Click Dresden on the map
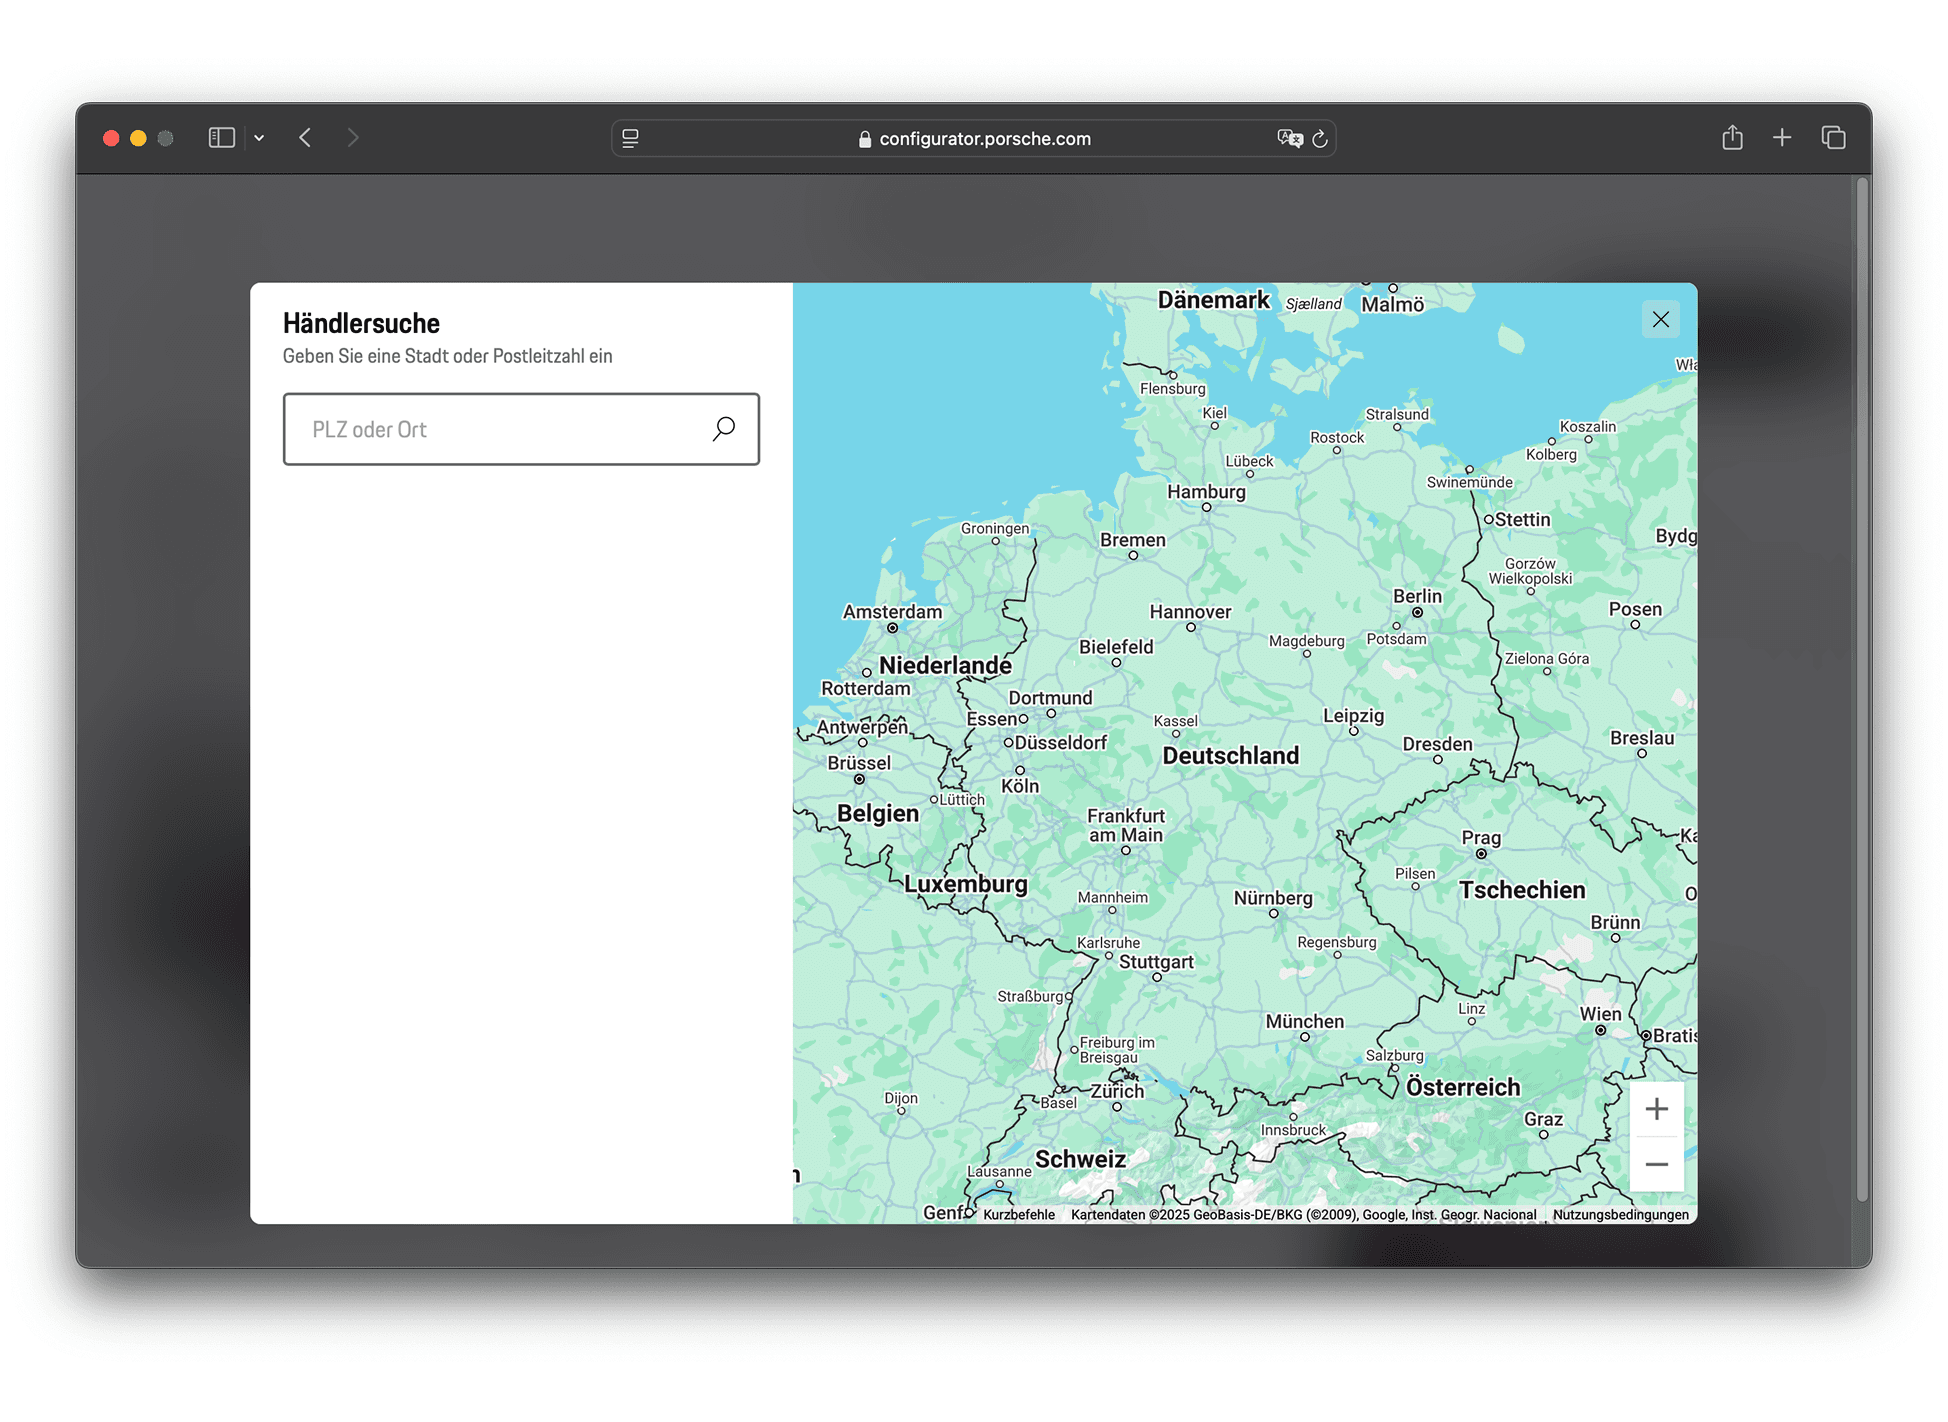The image size is (1948, 1422). (x=1438, y=744)
